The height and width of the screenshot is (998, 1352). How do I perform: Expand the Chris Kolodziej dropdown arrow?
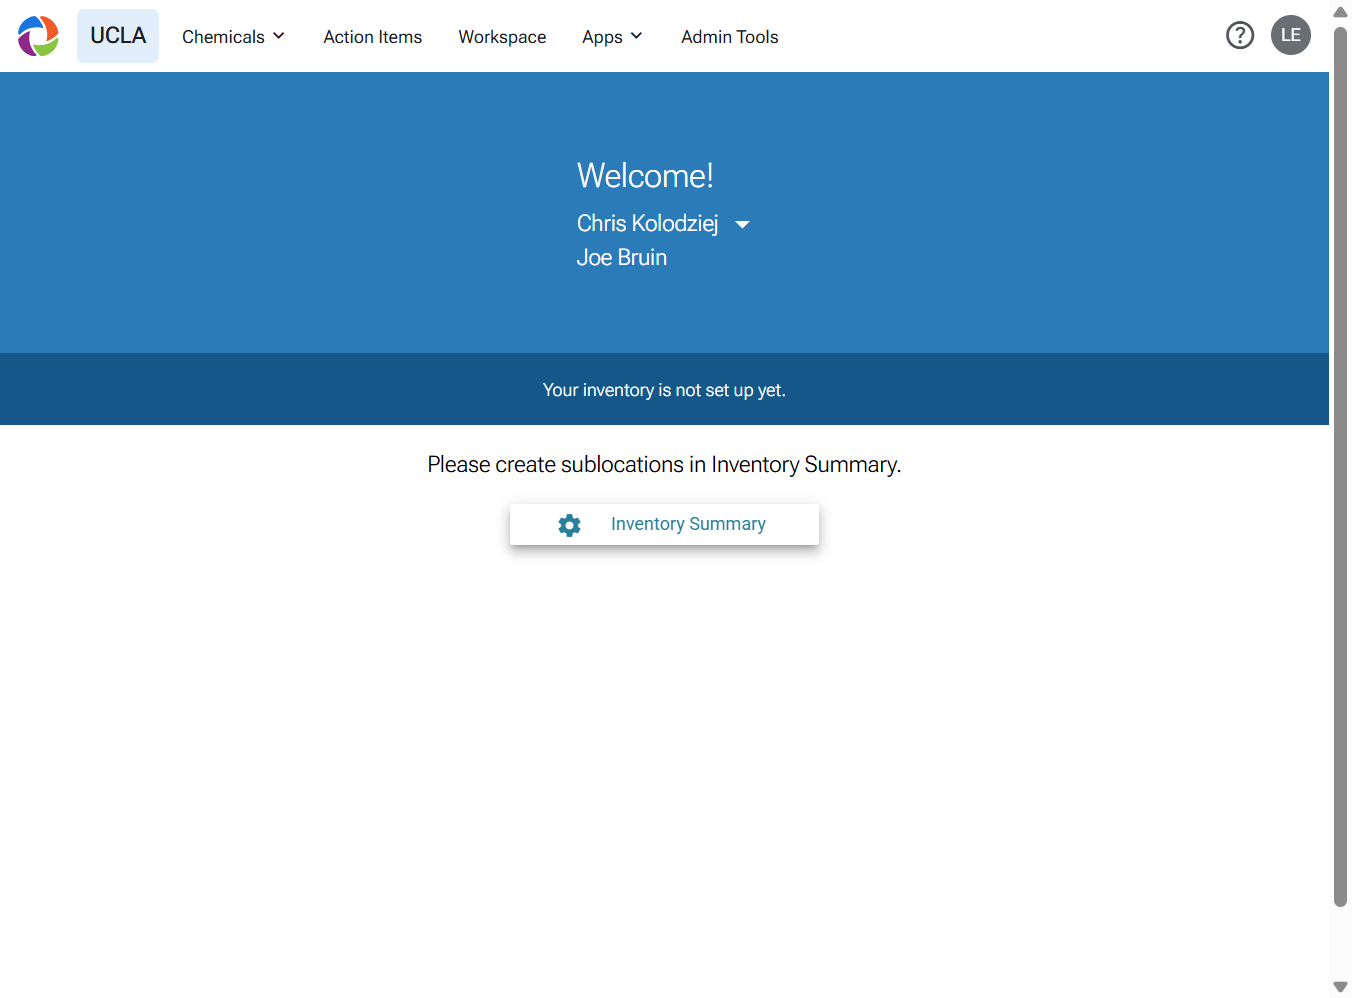[742, 225]
